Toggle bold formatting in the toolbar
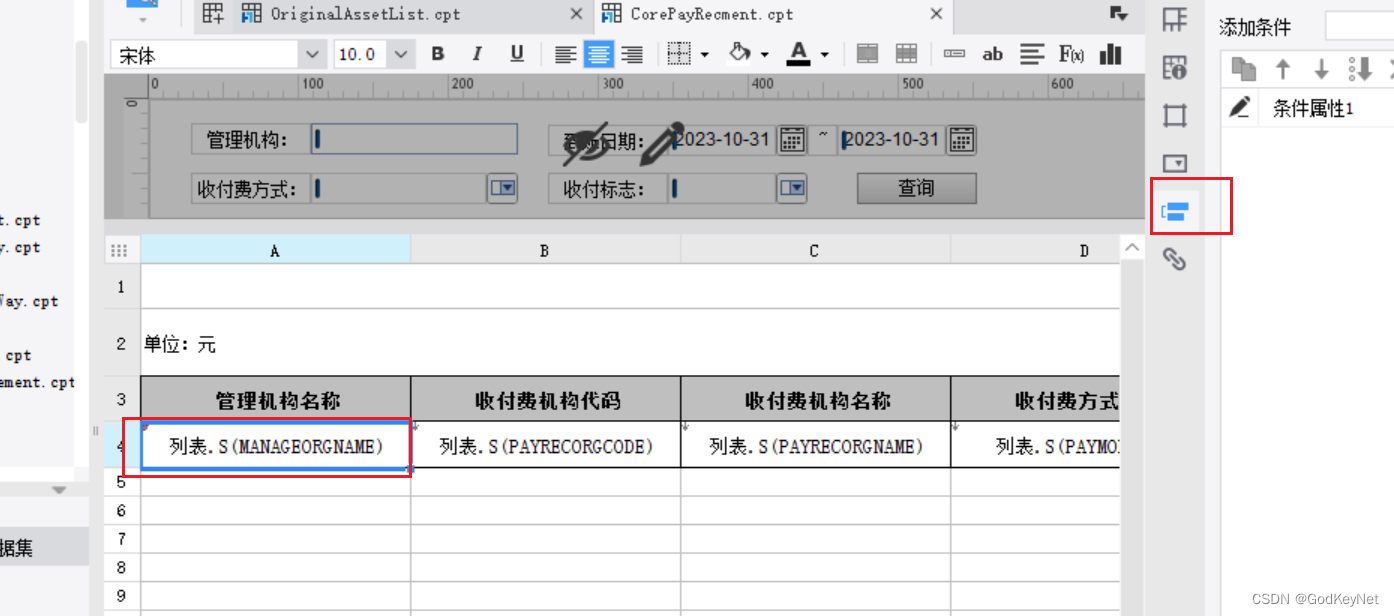The width and height of the screenshot is (1394, 616). [438, 54]
